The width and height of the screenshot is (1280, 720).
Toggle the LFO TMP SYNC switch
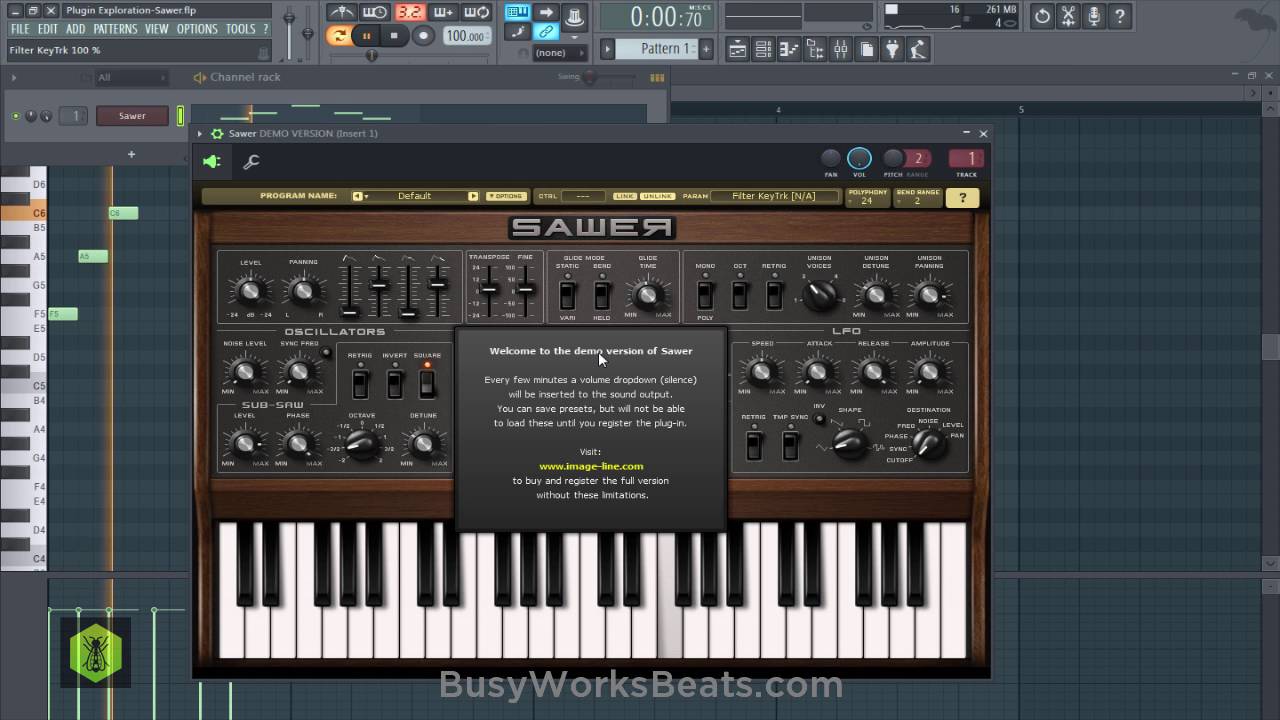[x=790, y=445]
